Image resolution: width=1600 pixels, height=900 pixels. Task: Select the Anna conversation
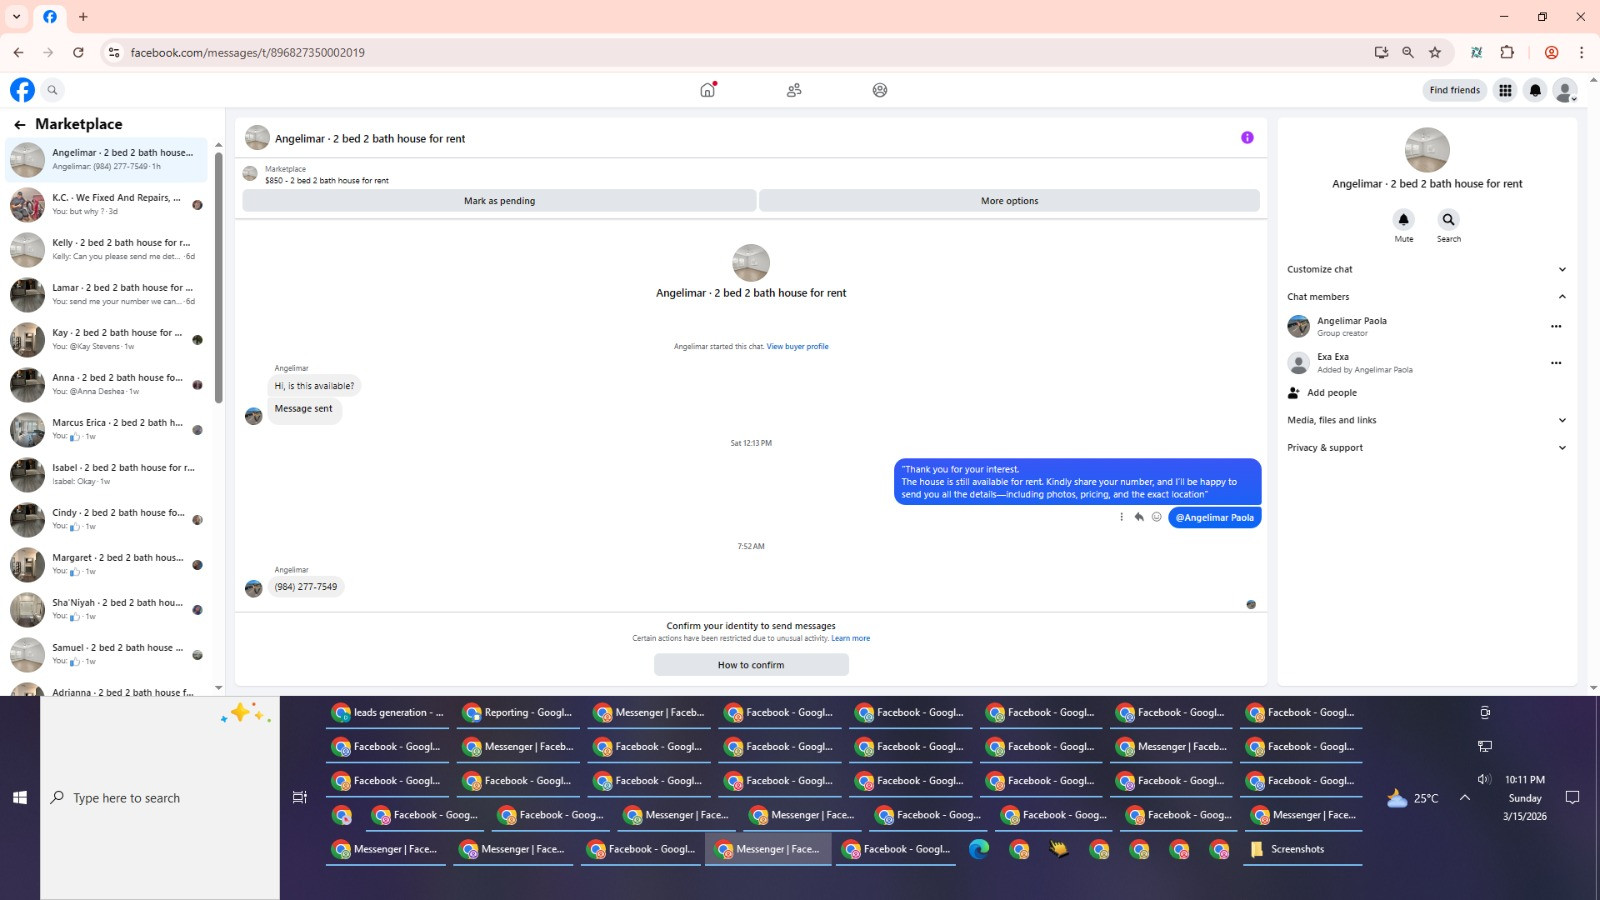click(x=108, y=385)
